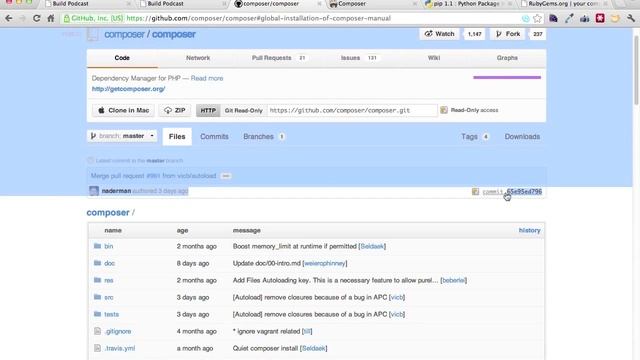
Task: Download repository as ZIP
Action: coord(175,110)
